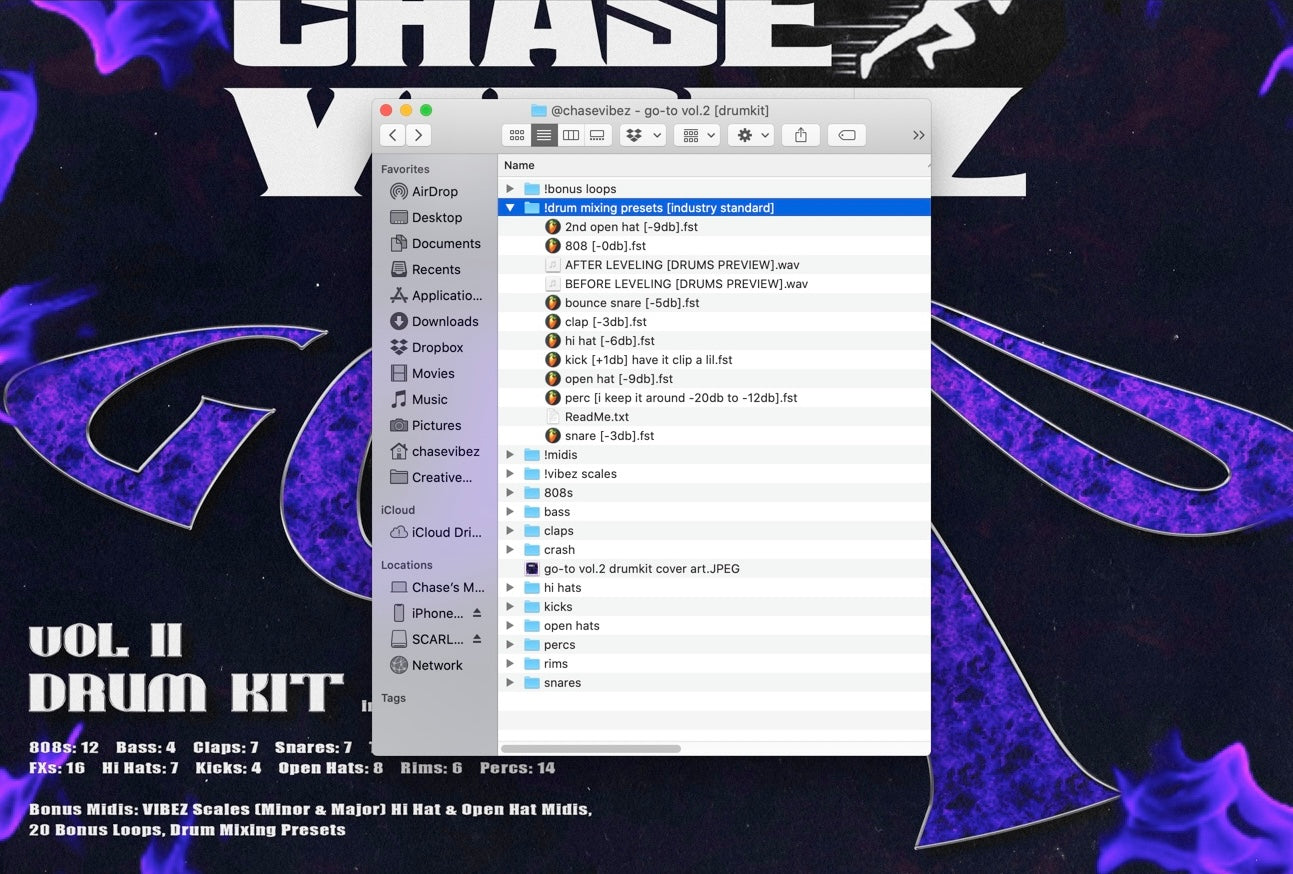The width and height of the screenshot is (1293, 874).
Task: Switch to icon view in toolbar
Action: click(x=517, y=135)
